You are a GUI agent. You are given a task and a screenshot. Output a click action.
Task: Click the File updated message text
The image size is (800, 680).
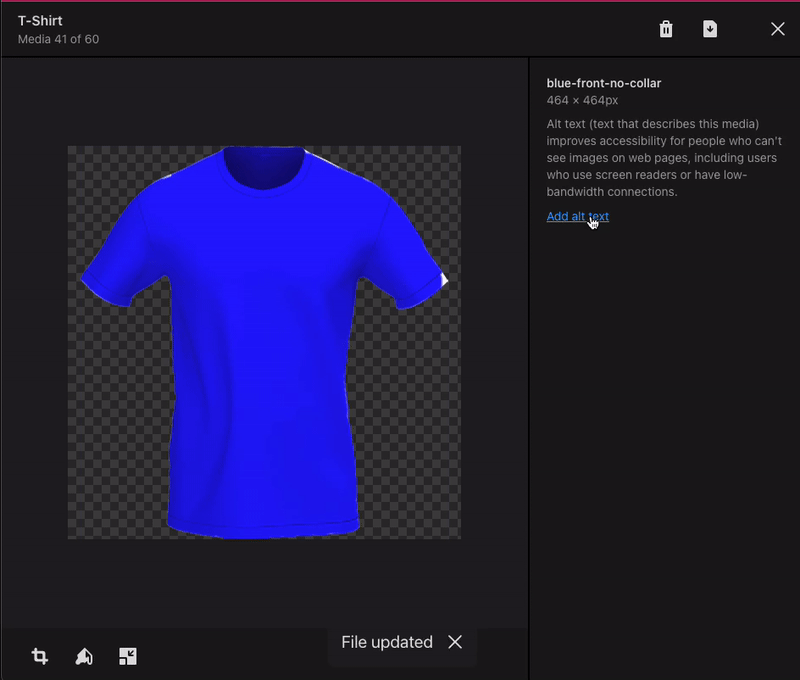pos(386,642)
